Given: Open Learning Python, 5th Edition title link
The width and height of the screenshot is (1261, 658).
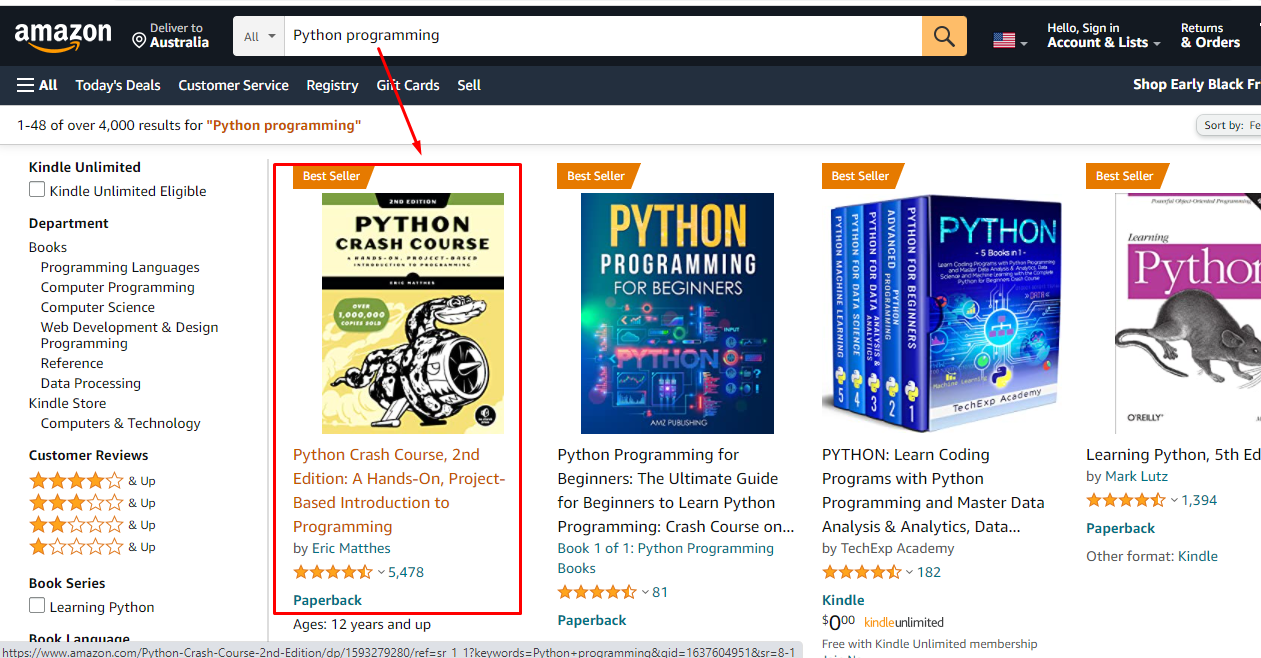Looking at the screenshot, I should pyautogui.click(x=1173, y=454).
